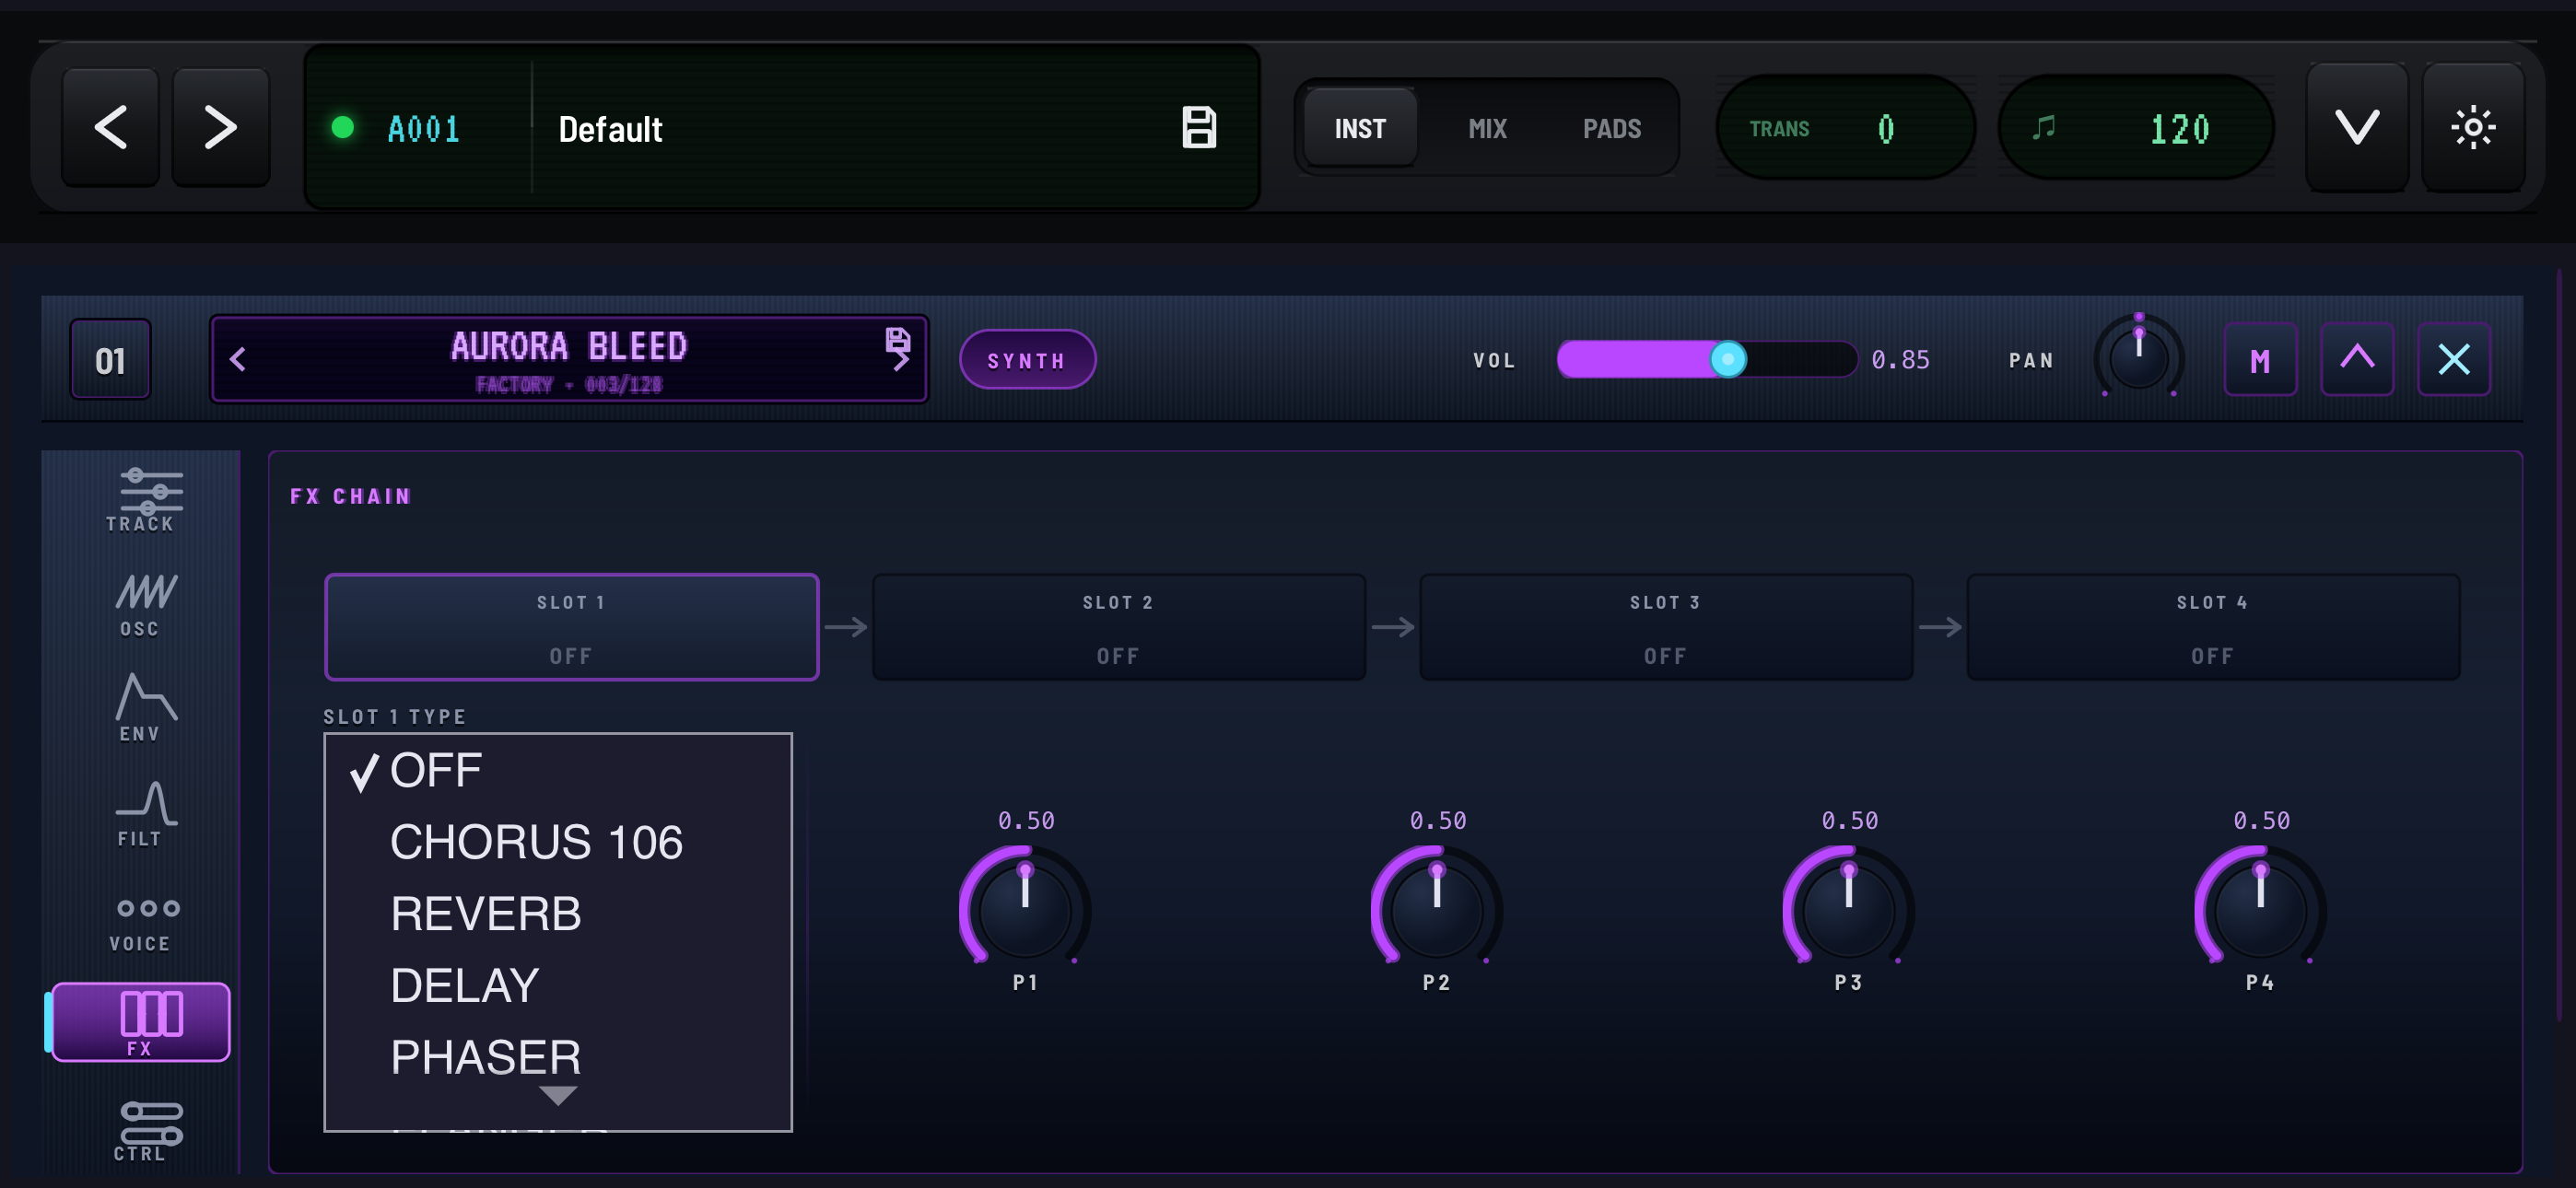Mute track with M button
2576x1188 pixels.
tap(2260, 360)
